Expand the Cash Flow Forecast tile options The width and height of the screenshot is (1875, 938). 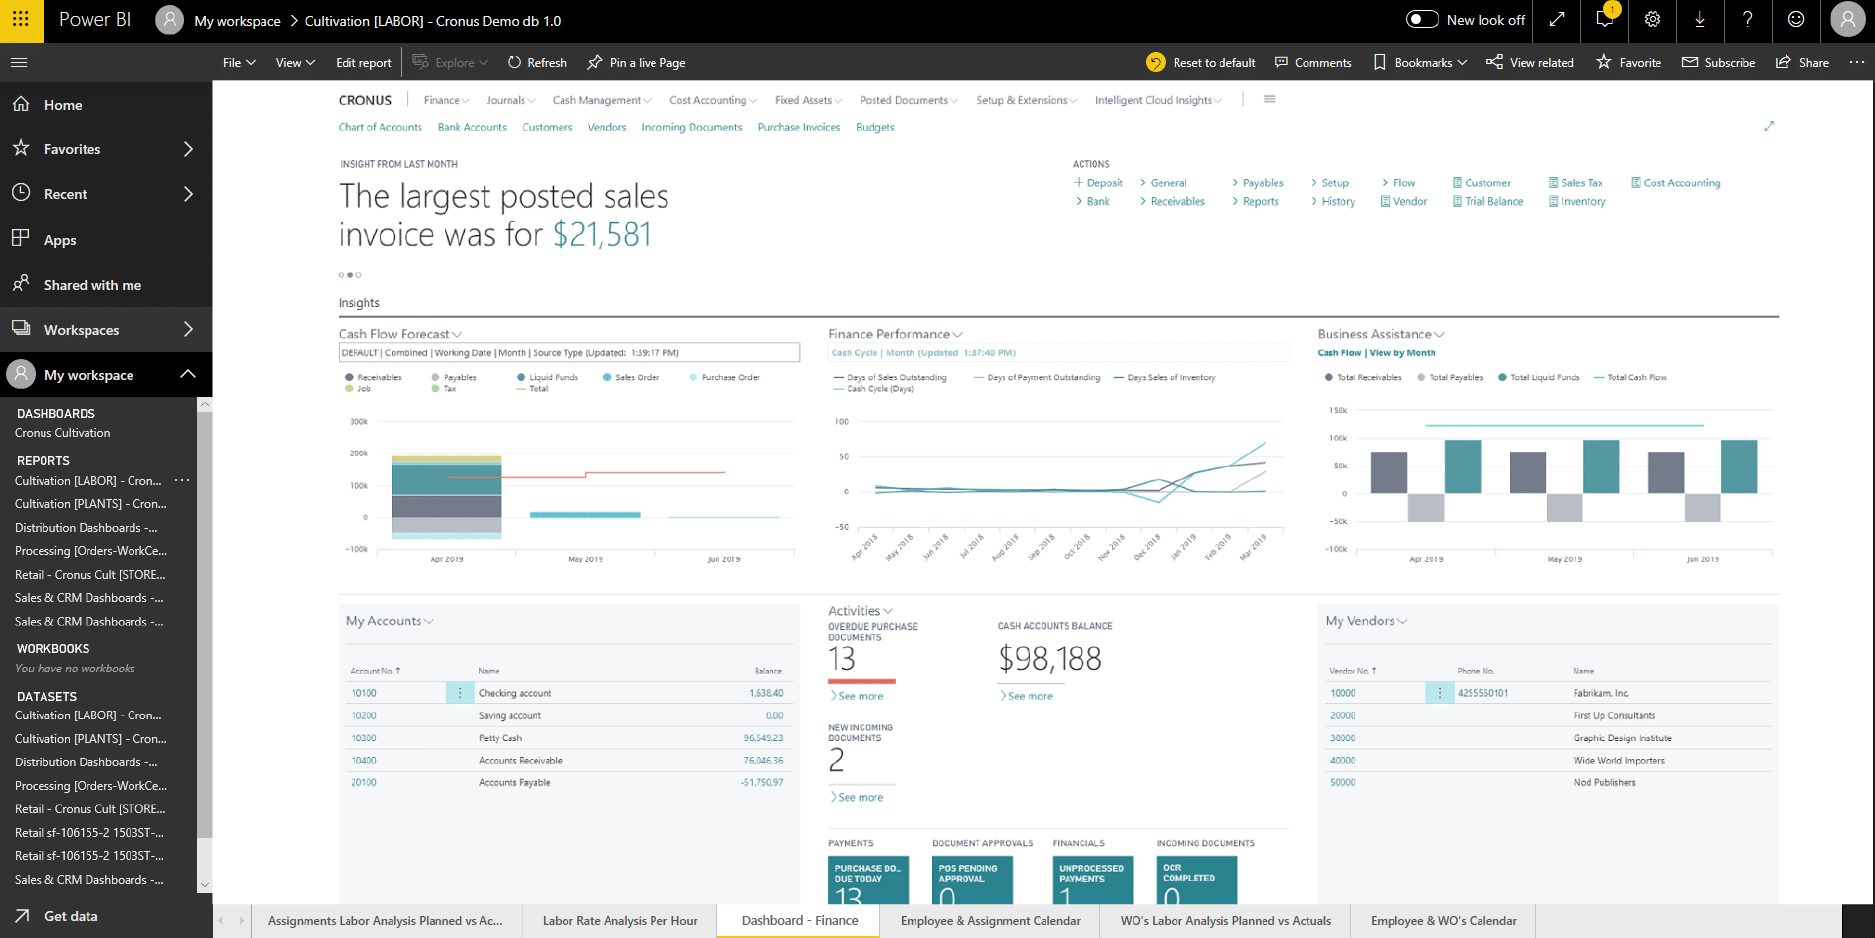(456, 333)
